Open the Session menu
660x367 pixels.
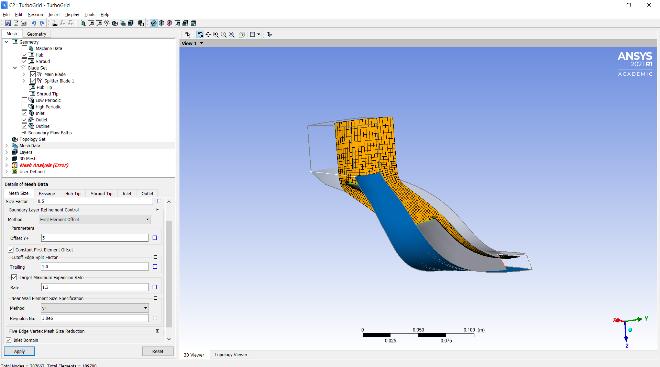[x=35, y=15]
